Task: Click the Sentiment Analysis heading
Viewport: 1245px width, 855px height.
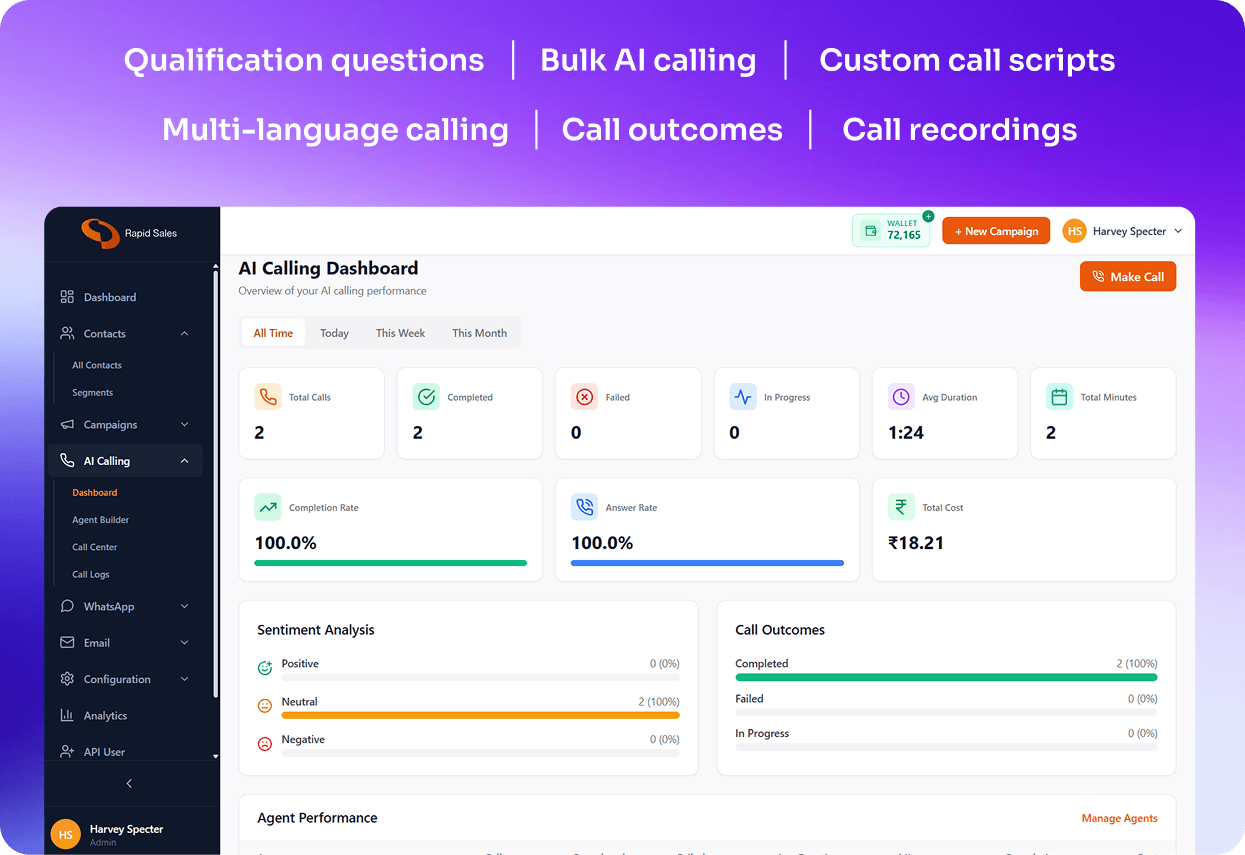Action: (316, 630)
